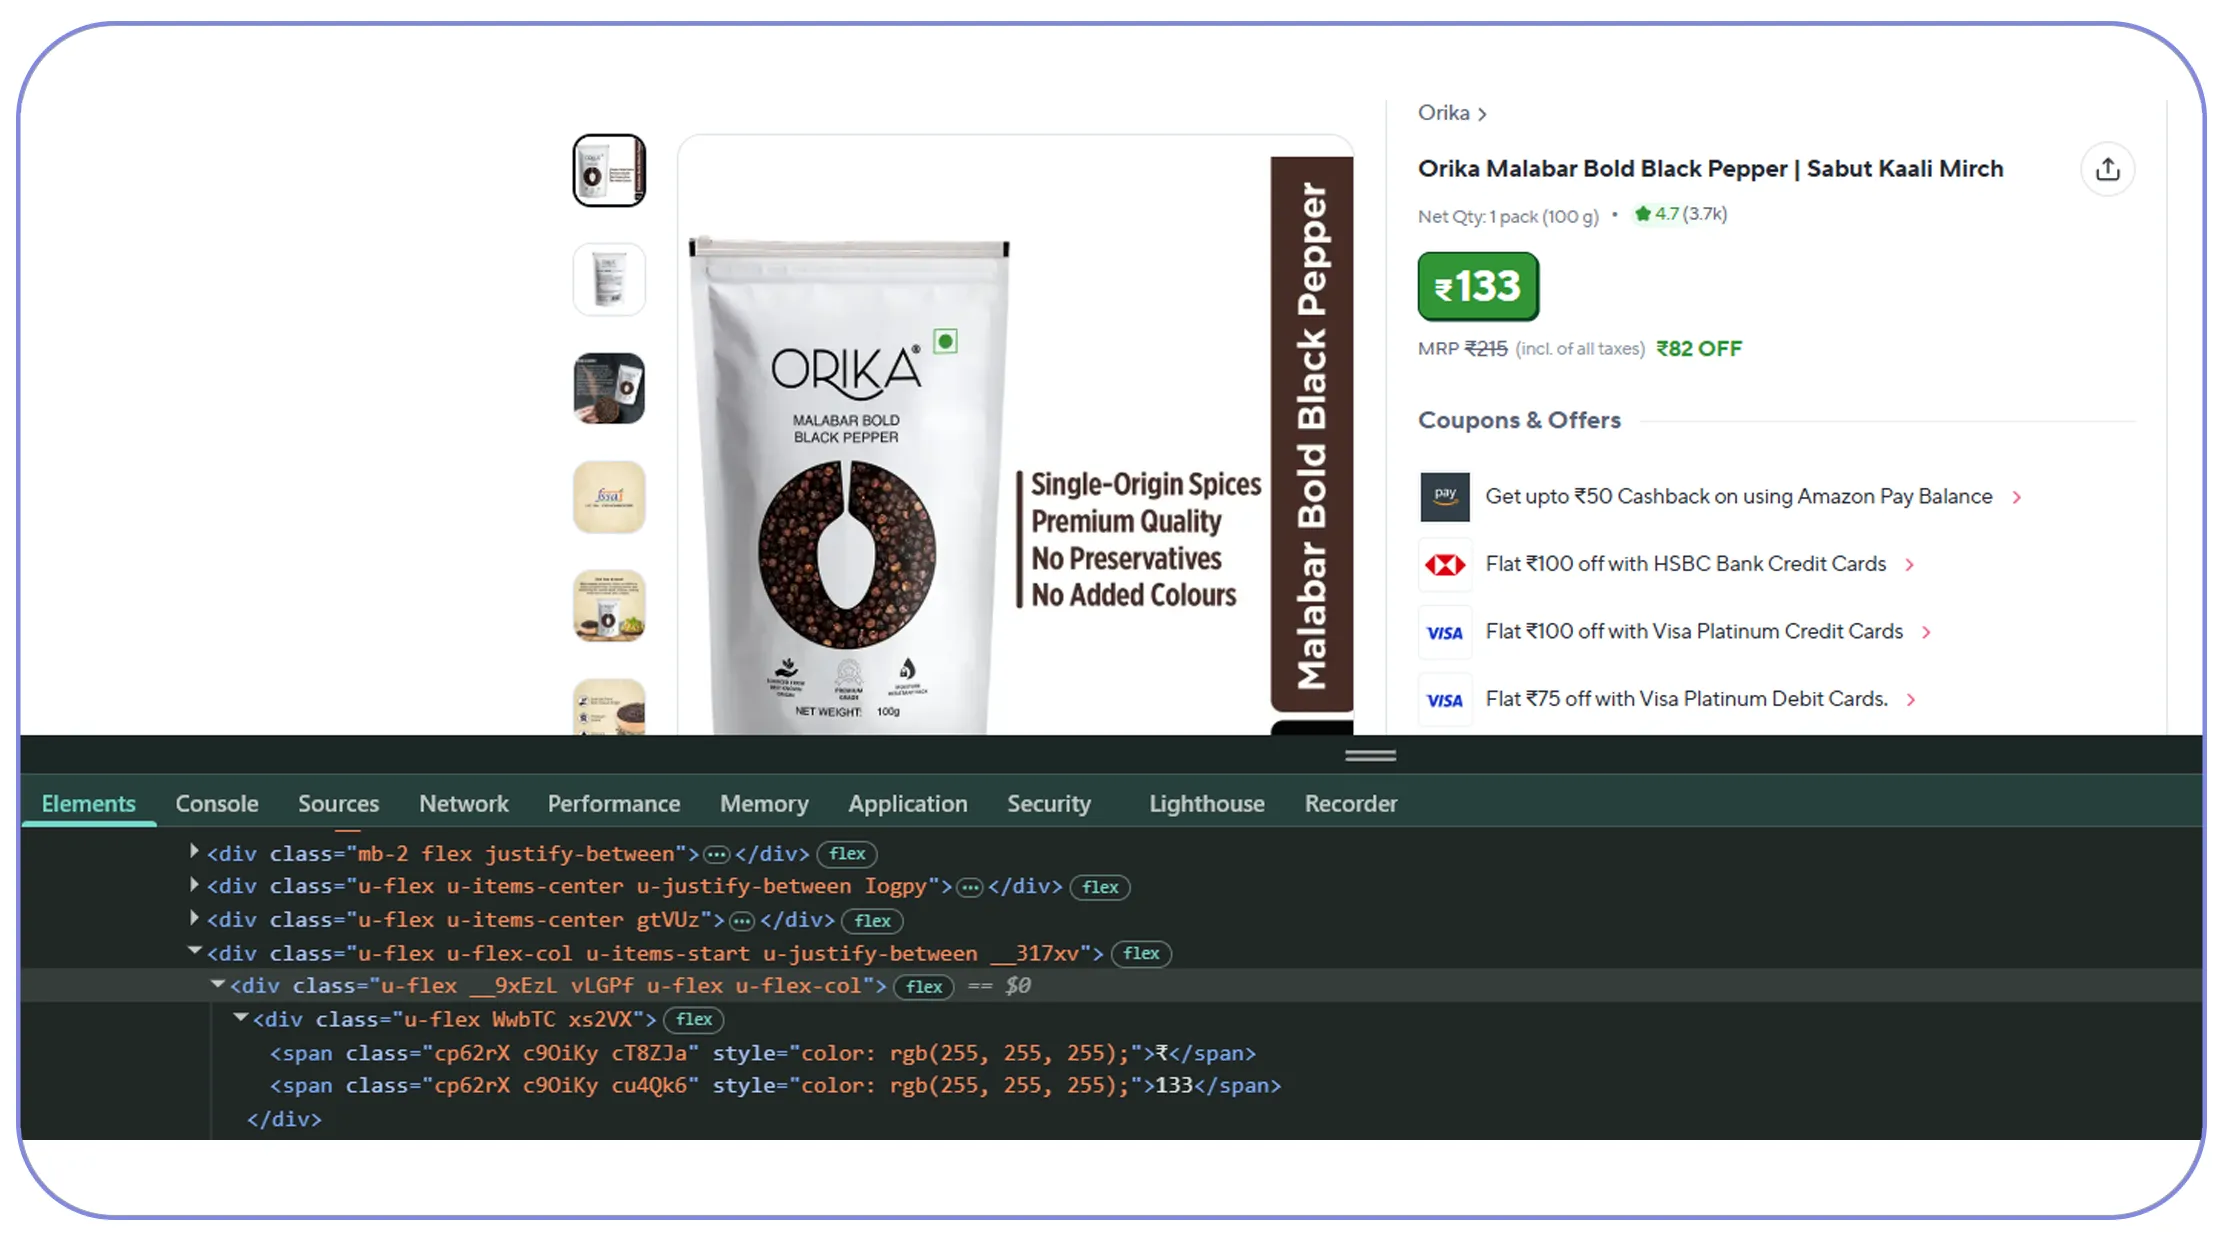The image size is (2223, 1240).
Task: Collapse the div with class __317xv
Action: pyautogui.click(x=194, y=952)
